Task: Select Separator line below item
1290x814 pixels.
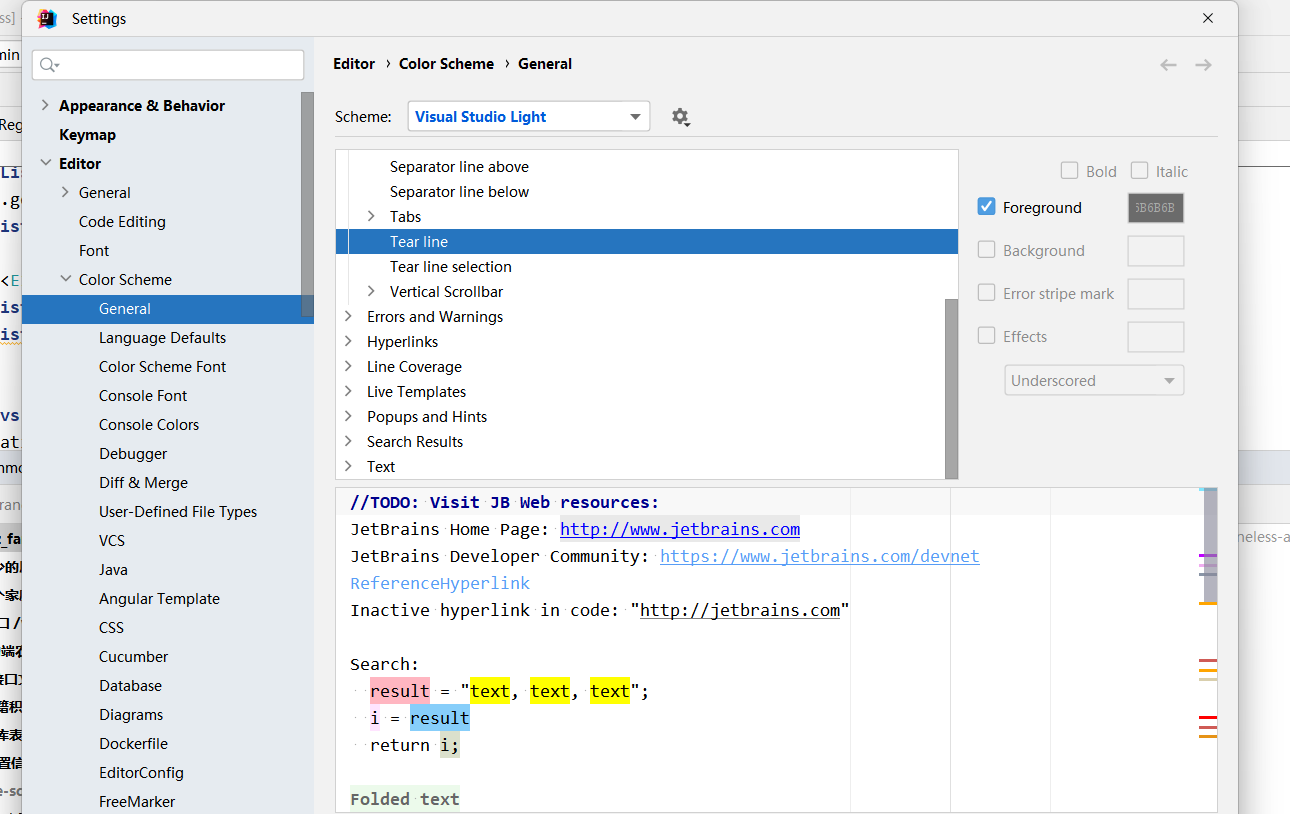Action: [459, 191]
